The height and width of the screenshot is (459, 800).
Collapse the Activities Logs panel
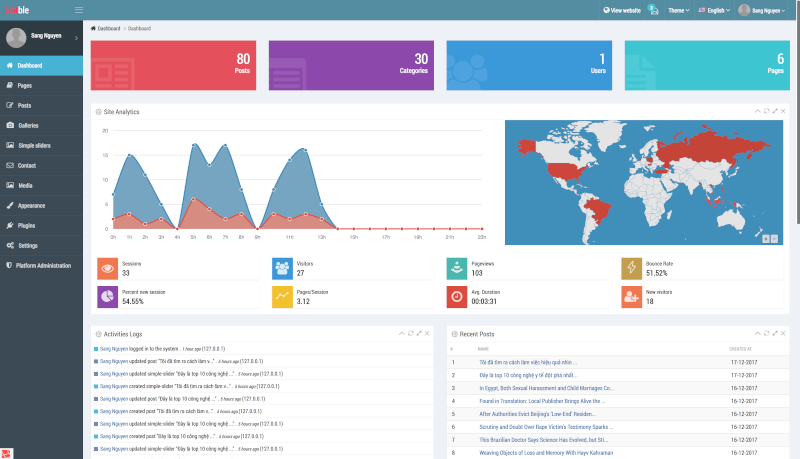point(400,332)
